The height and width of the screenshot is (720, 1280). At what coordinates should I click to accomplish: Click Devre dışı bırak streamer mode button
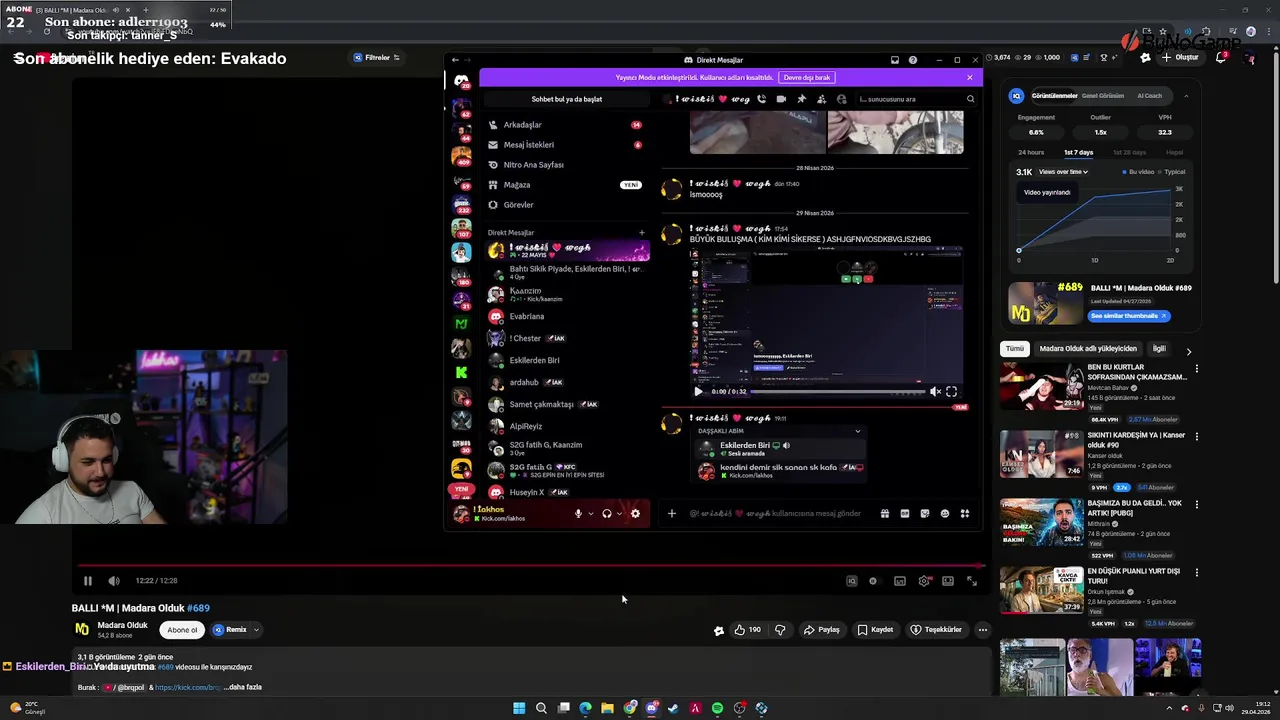tap(807, 77)
